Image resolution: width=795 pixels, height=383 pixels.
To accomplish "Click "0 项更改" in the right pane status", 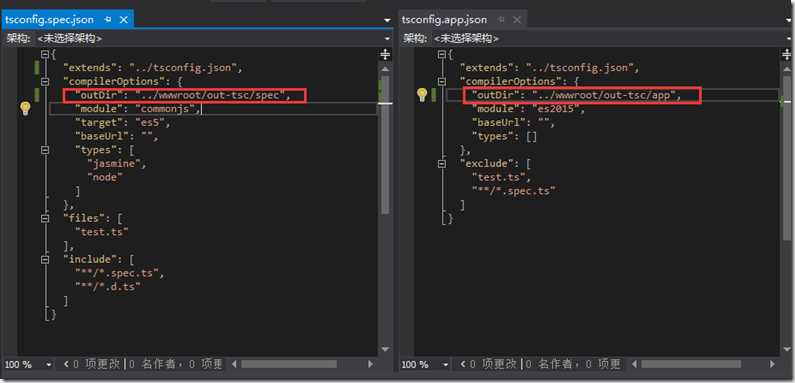I will pyautogui.click(x=493, y=364).
